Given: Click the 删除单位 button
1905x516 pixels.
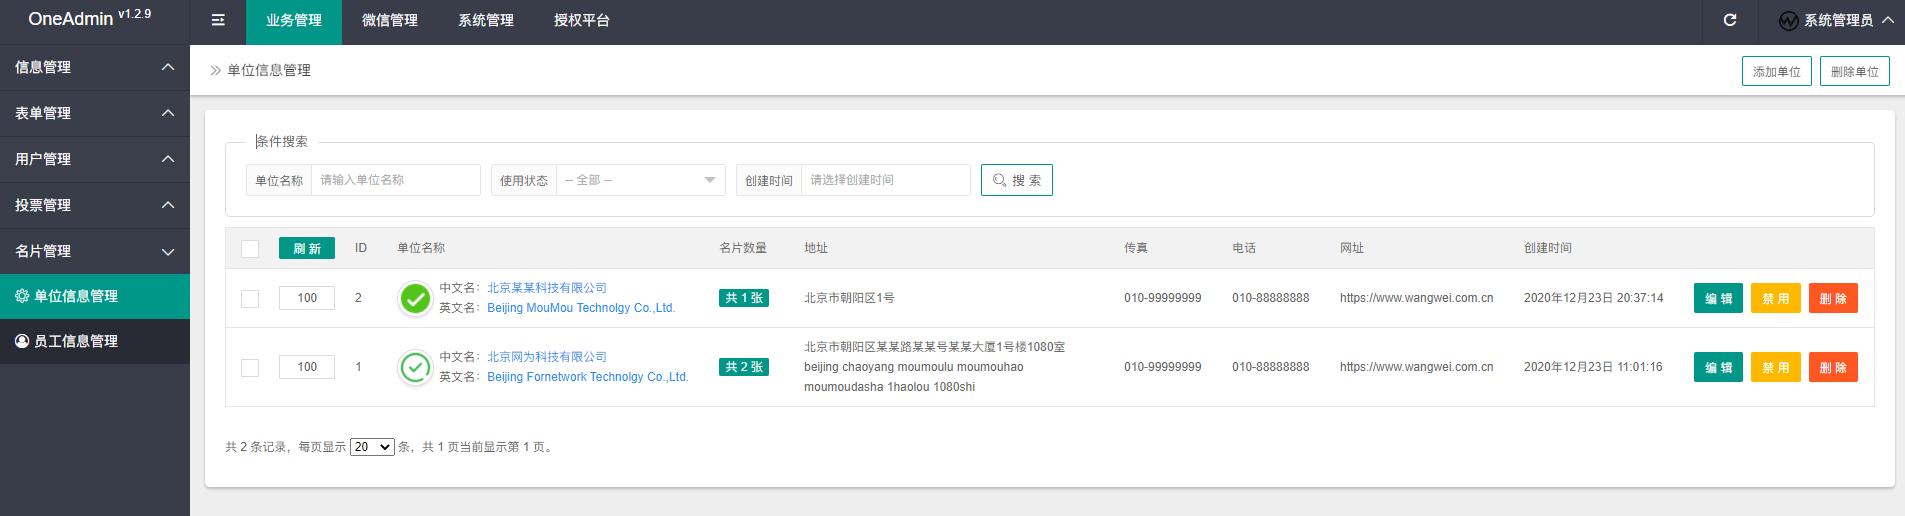Looking at the screenshot, I should 1855,71.
